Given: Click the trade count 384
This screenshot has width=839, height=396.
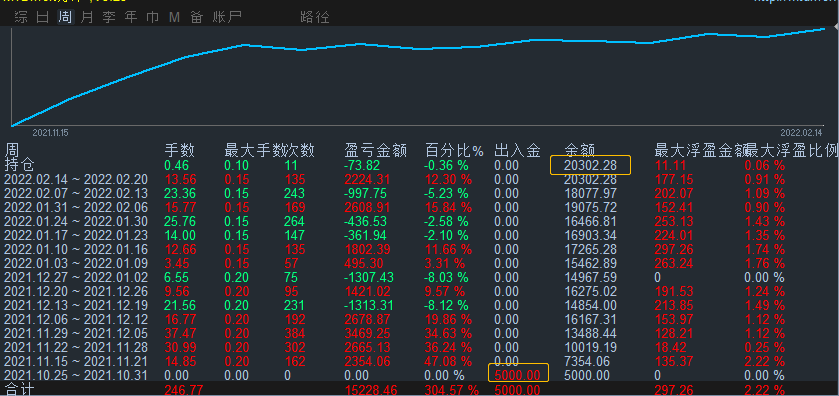Looking at the screenshot, I should click(295, 333).
